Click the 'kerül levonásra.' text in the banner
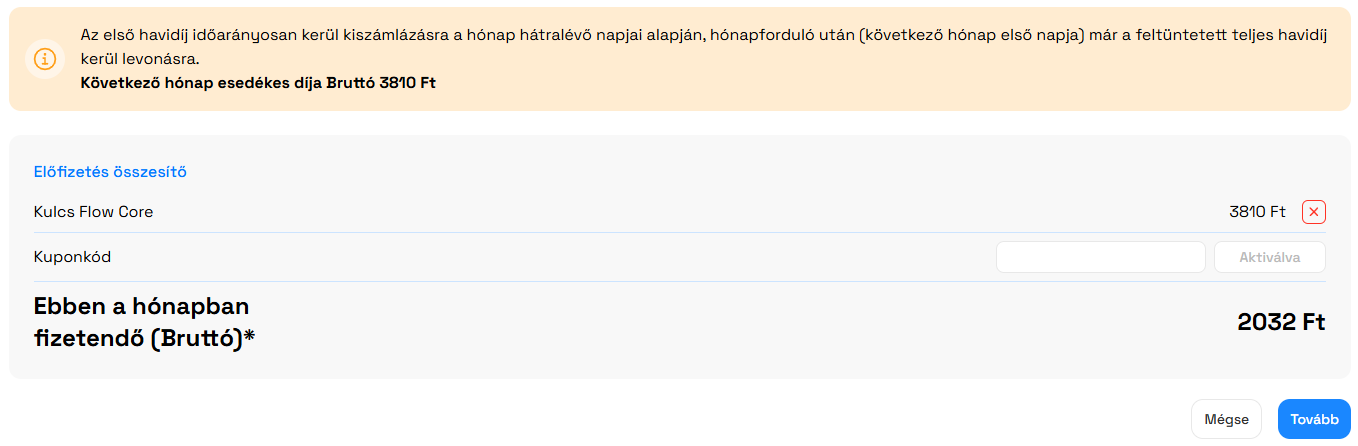The width and height of the screenshot is (1358, 446). (x=139, y=59)
